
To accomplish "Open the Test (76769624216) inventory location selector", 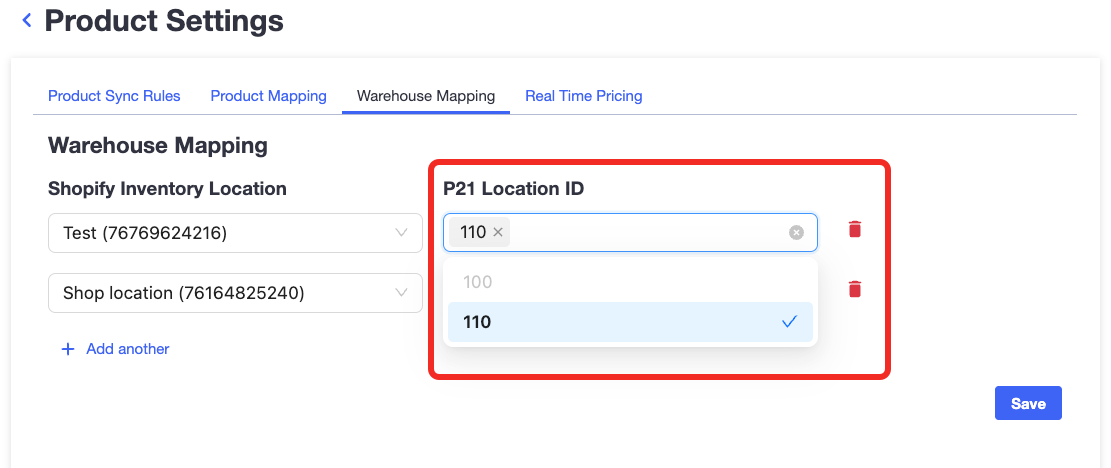I will click(235, 233).
